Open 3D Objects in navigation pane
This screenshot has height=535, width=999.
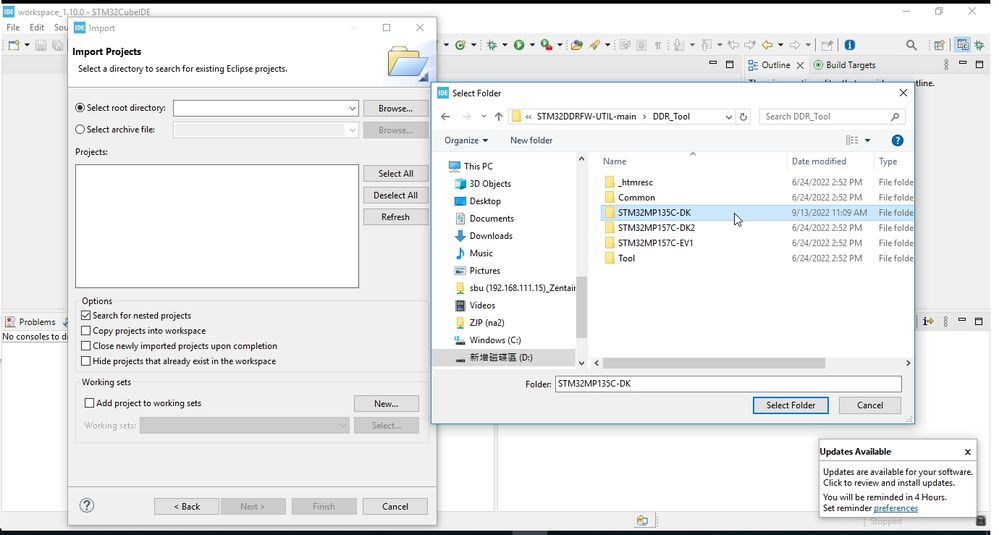coord(490,183)
